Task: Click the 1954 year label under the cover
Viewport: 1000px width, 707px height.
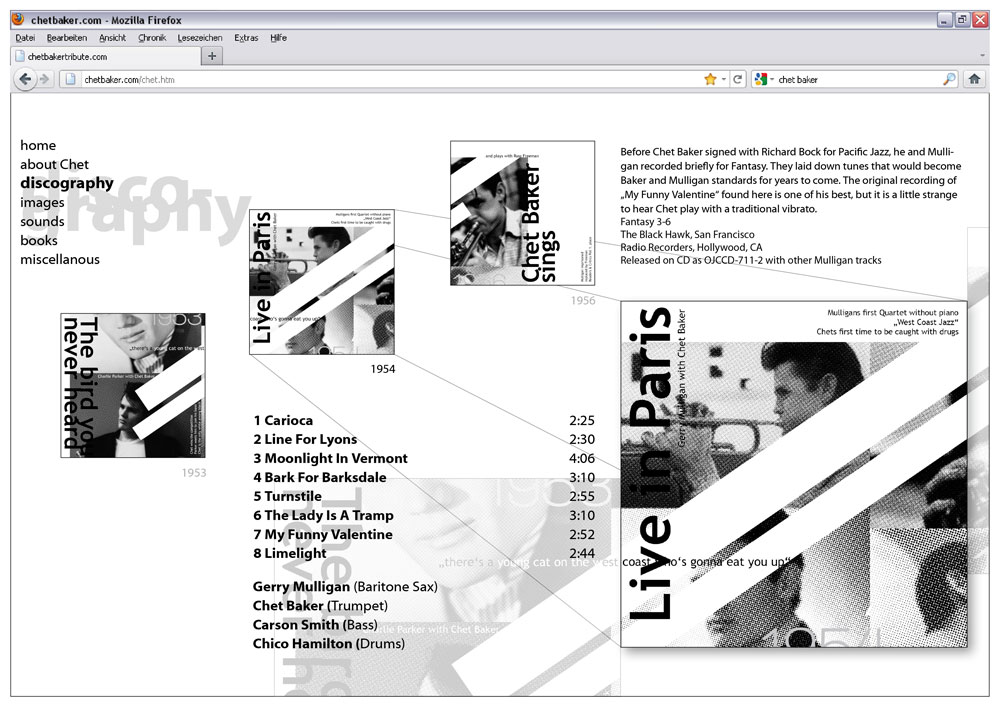Action: [x=383, y=369]
